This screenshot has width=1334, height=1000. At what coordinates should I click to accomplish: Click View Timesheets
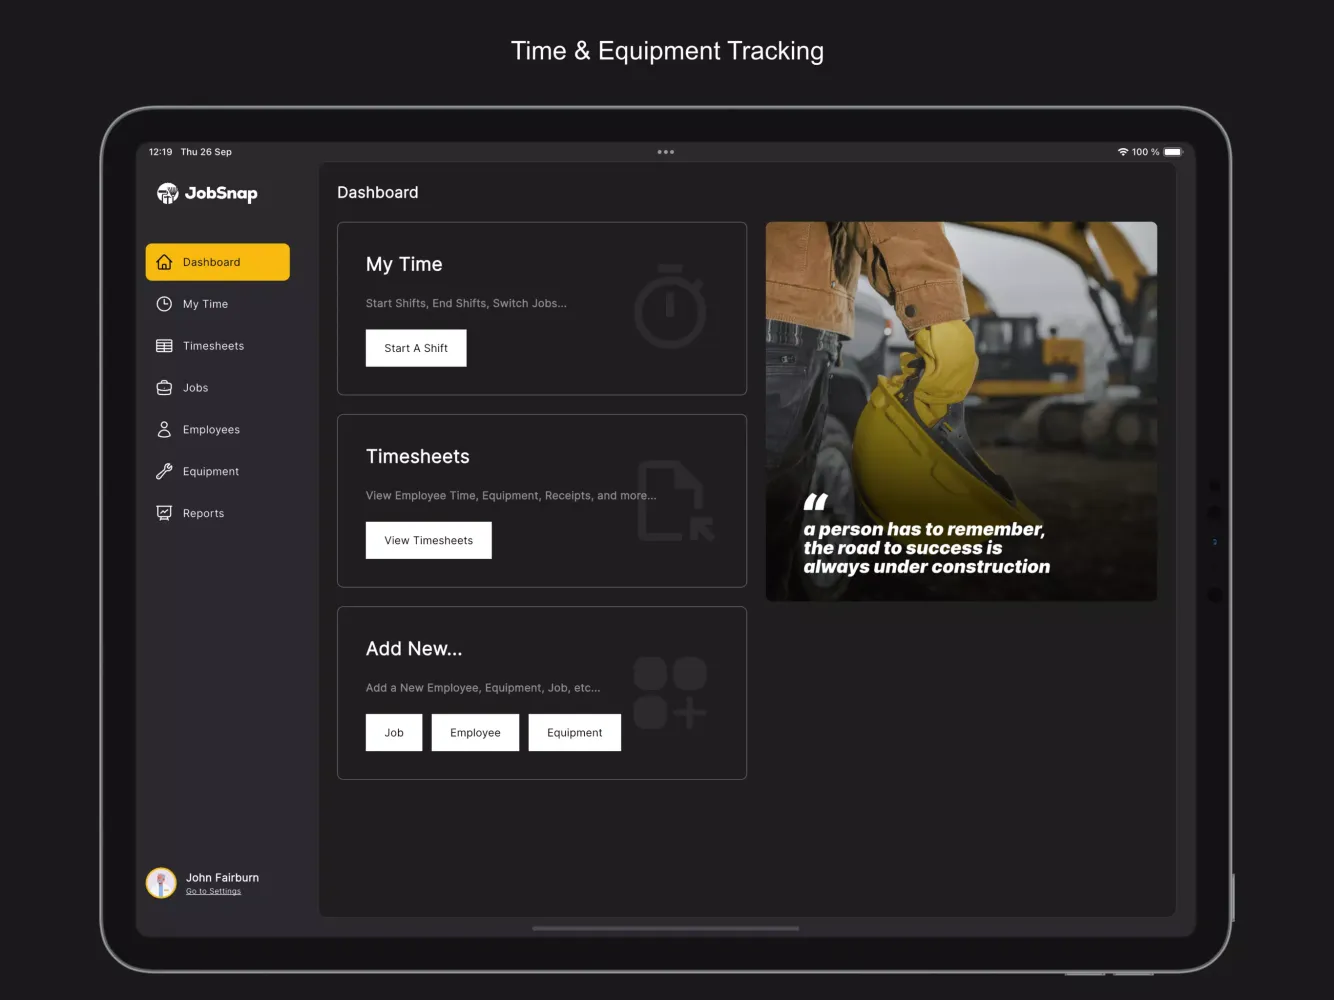point(428,540)
